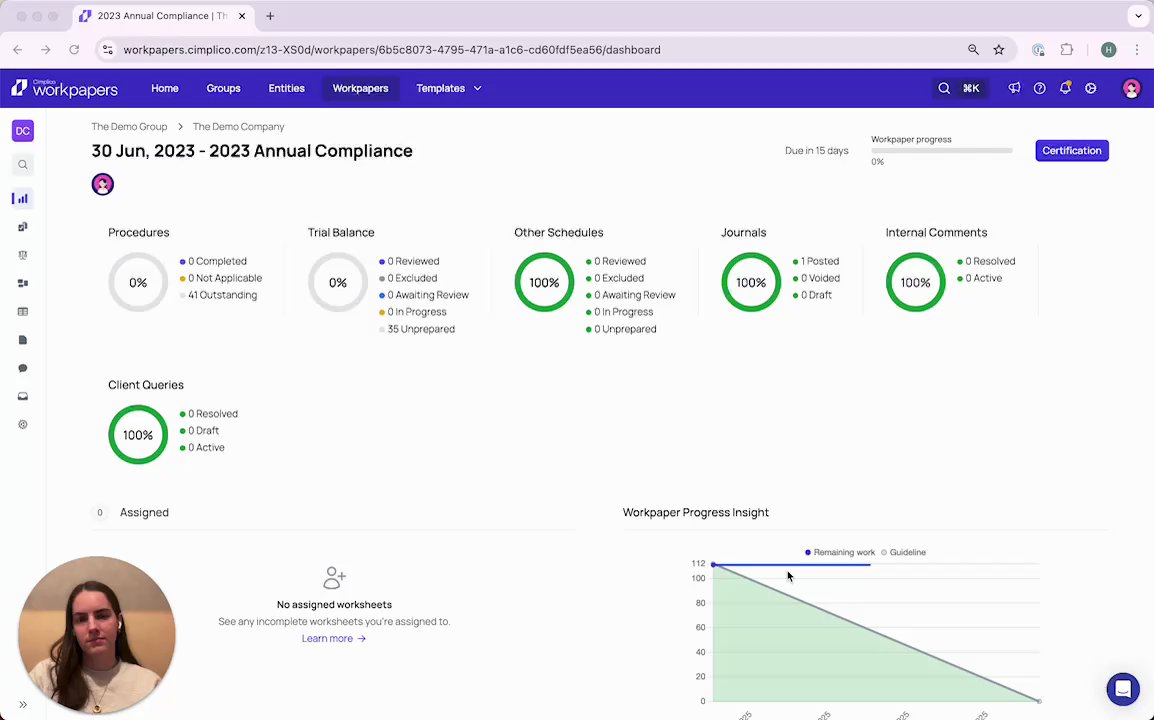
Task: Click the announcements megaphone icon
Action: [1014, 88]
